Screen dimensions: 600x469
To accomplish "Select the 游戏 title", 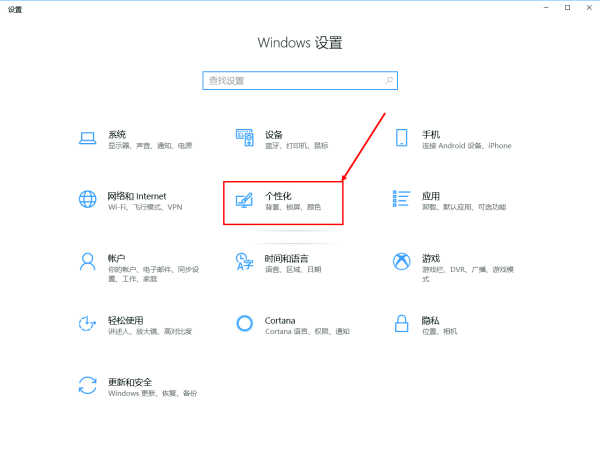I will tap(431, 258).
